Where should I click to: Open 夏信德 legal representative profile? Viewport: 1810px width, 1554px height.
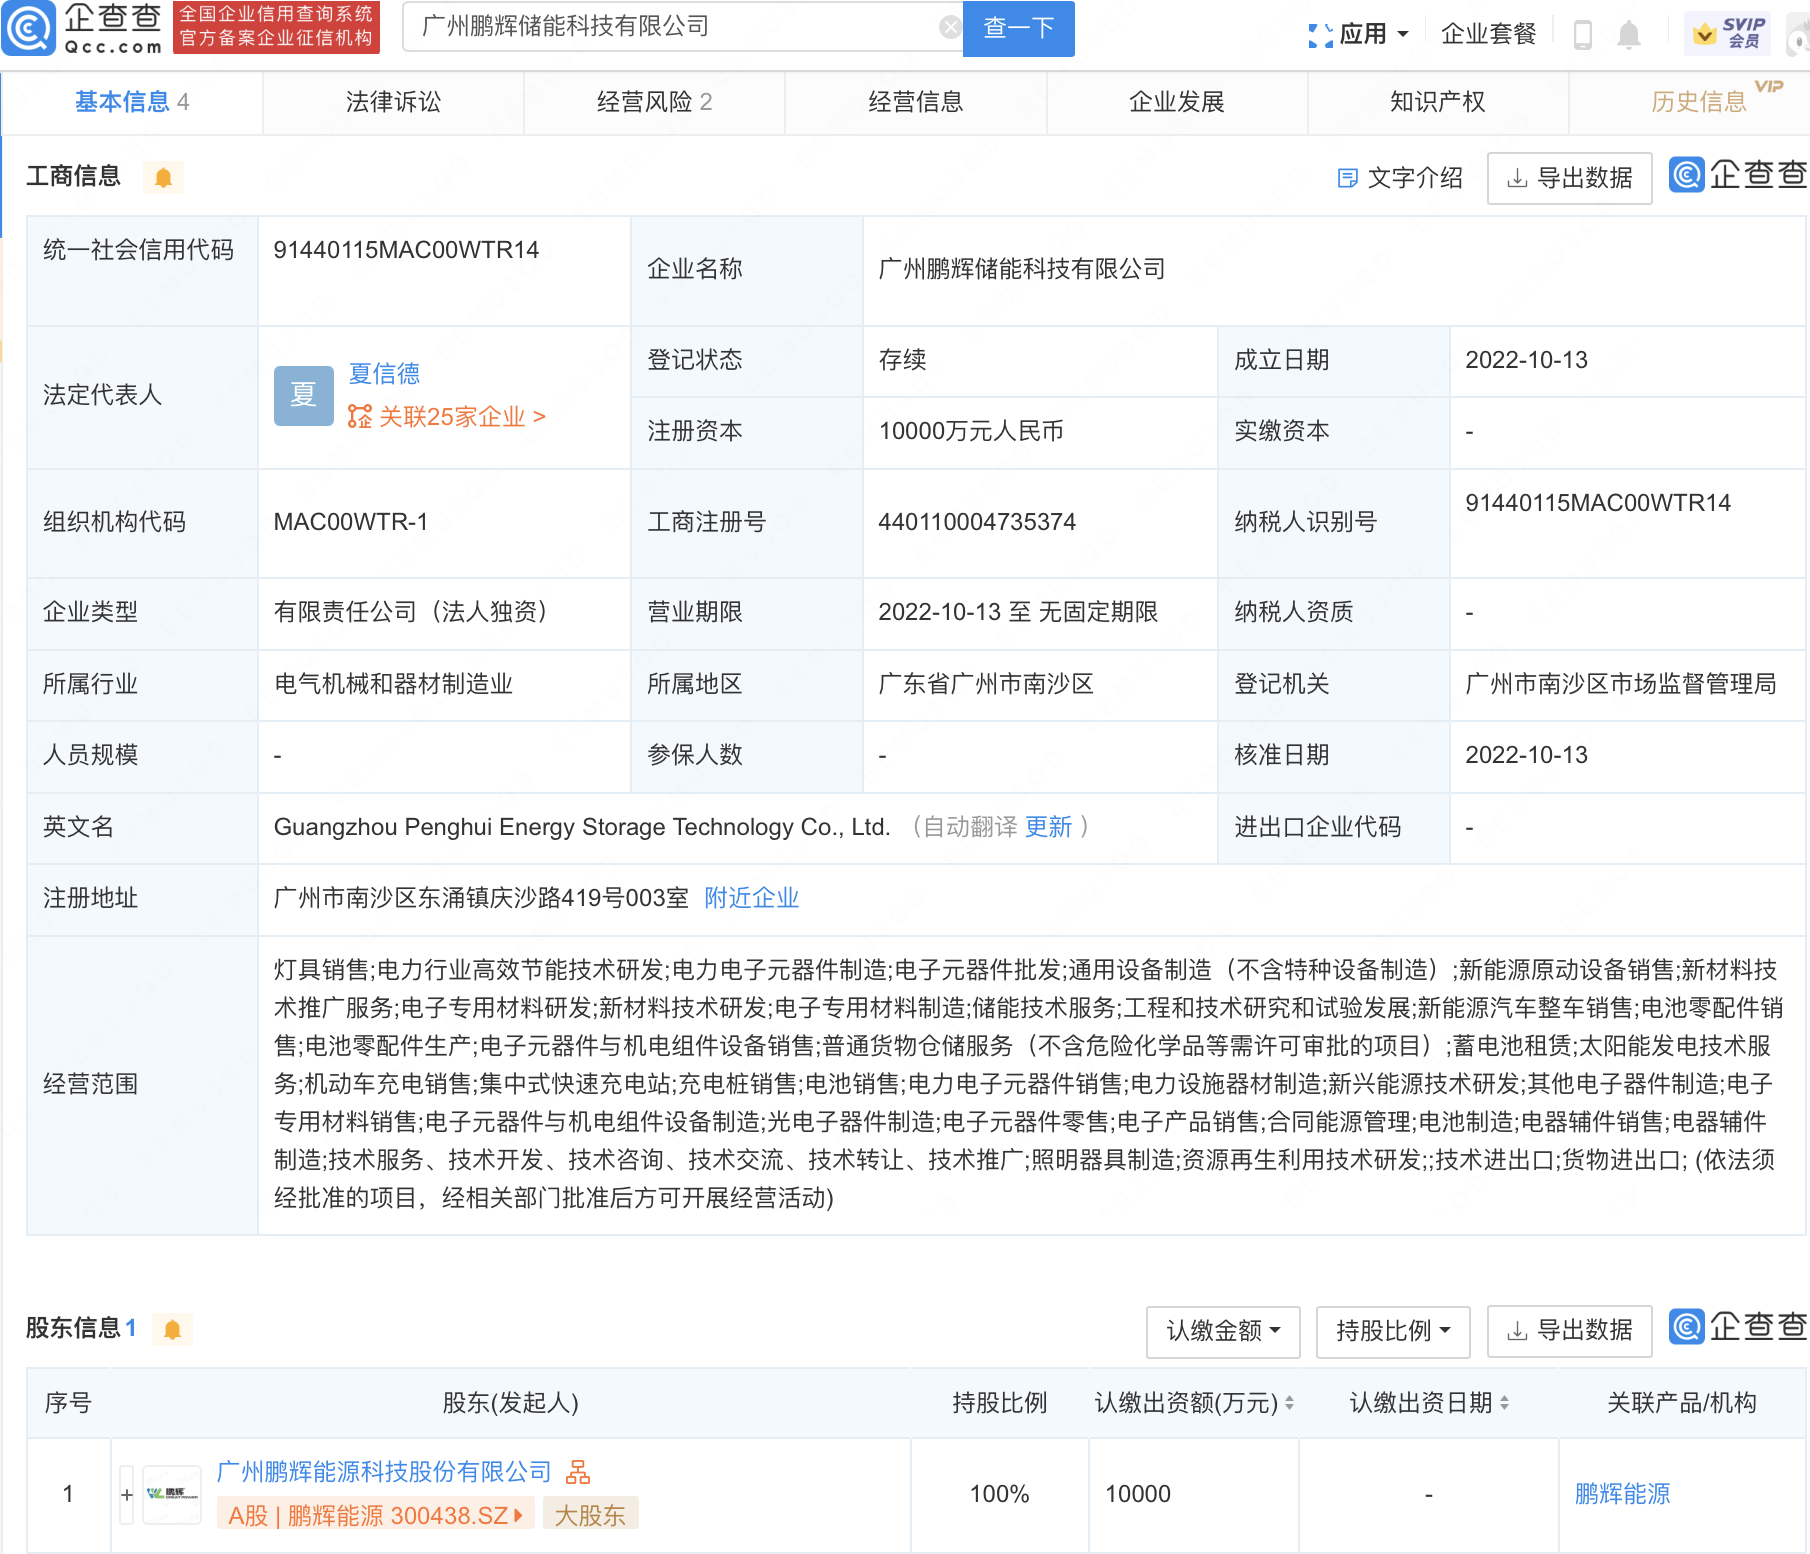tap(384, 374)
